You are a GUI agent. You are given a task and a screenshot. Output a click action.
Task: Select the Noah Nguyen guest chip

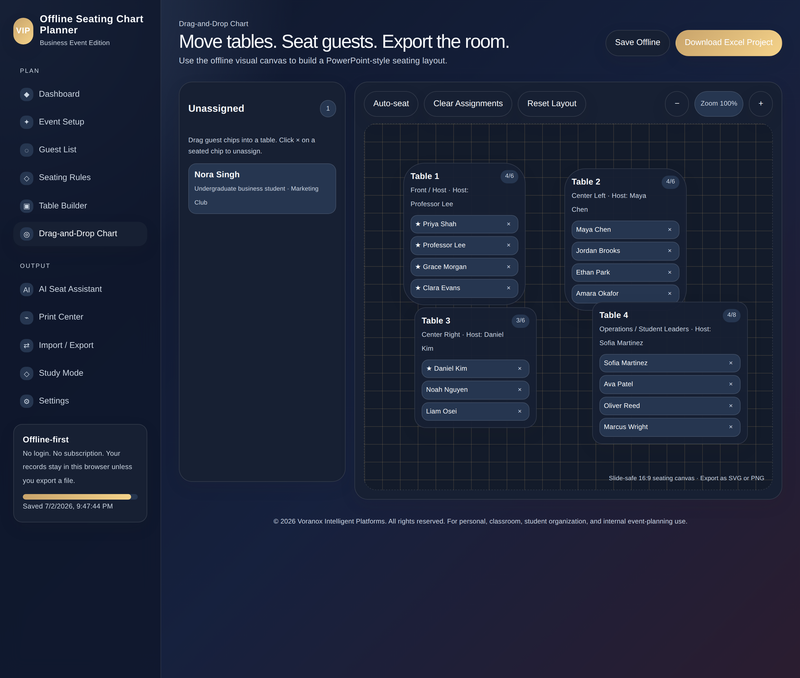coord(475,390)
